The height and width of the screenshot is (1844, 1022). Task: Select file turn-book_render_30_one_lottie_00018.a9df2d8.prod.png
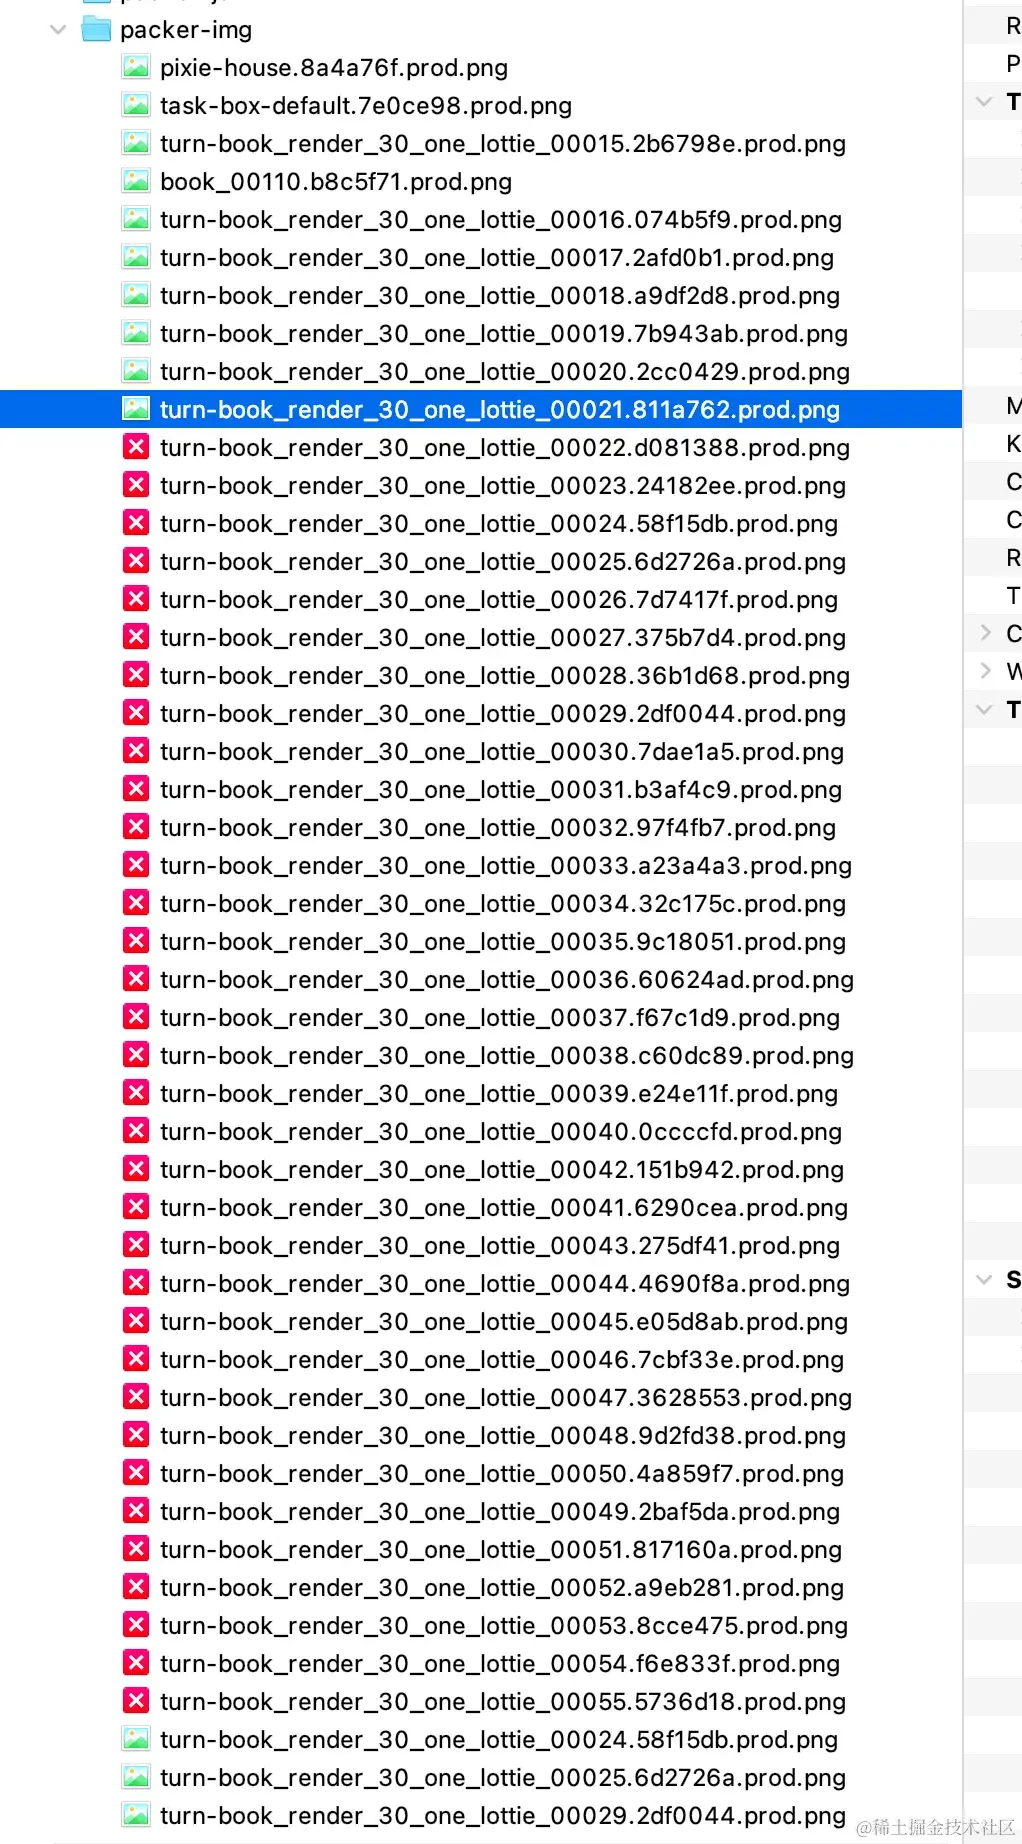click(500, 296)
